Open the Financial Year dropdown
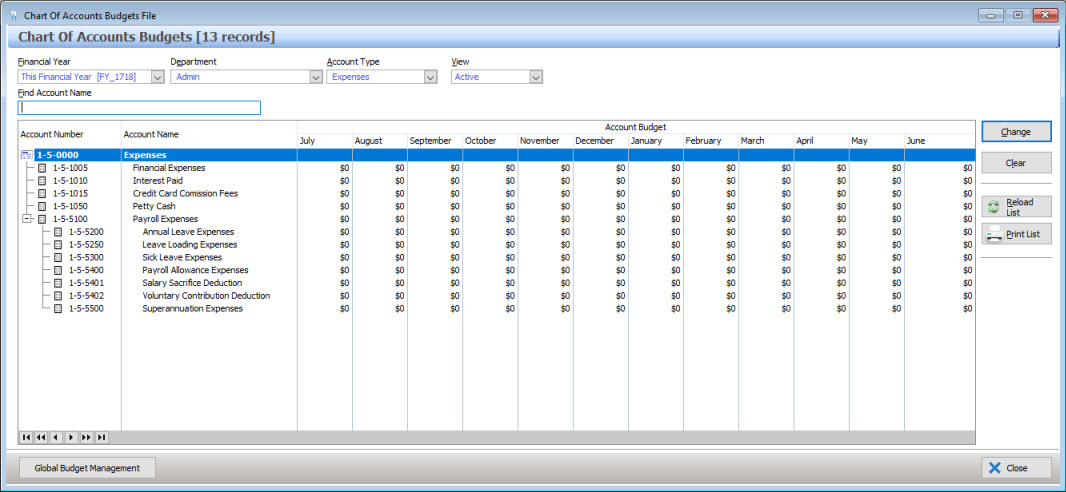This screenshot has width=1066, height=492. click(x=157, y=77)
